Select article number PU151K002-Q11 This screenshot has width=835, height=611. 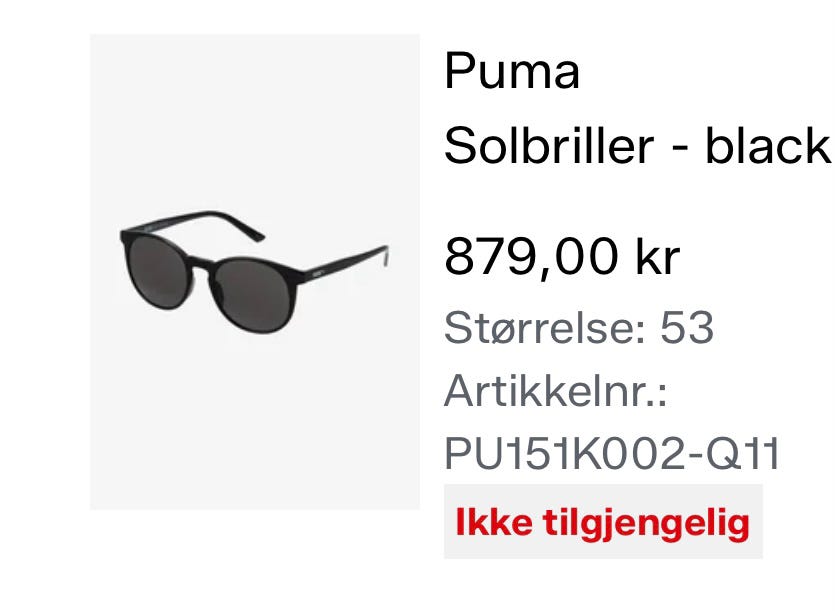(x=612, y=453)
